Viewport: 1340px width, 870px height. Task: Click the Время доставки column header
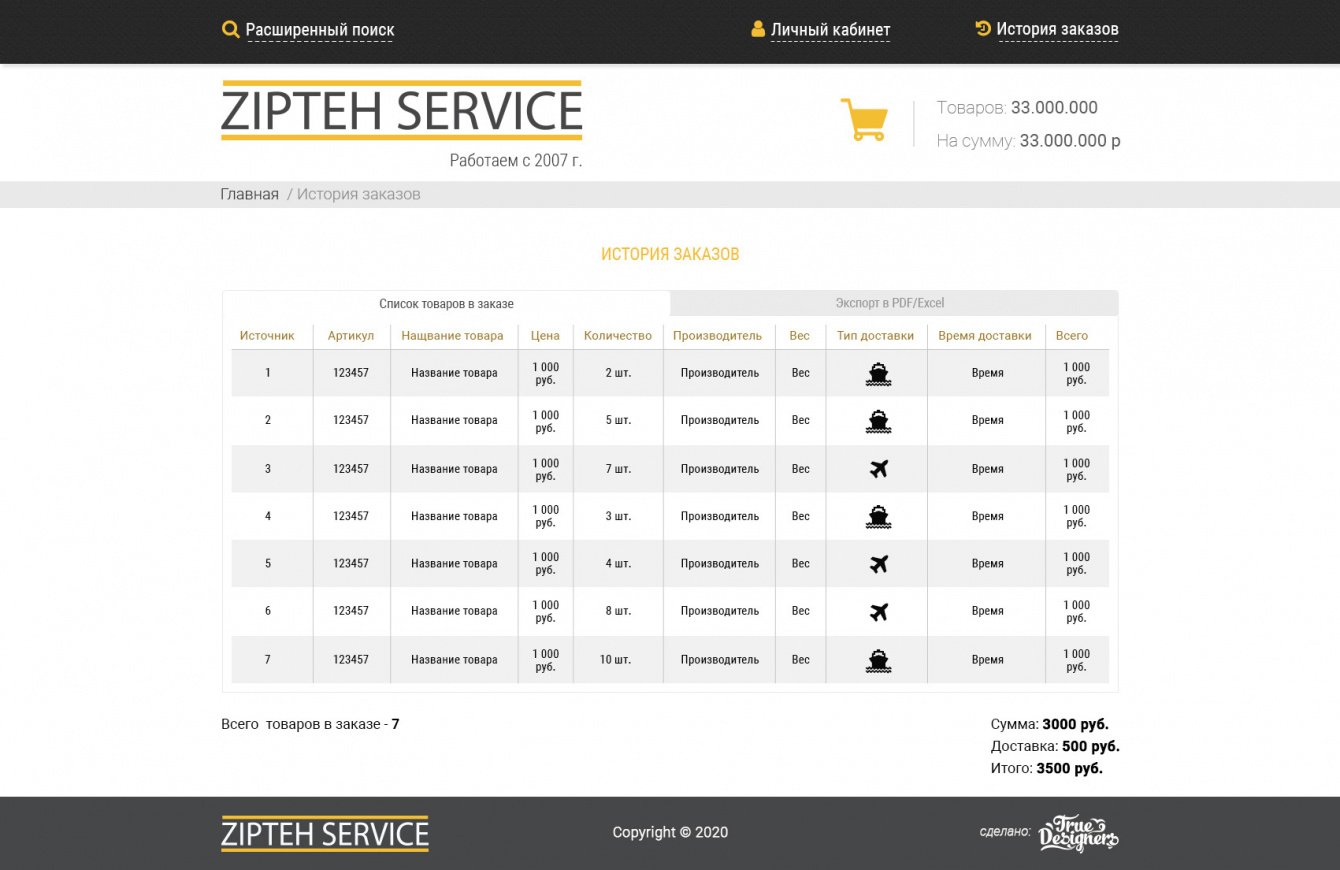985,336
